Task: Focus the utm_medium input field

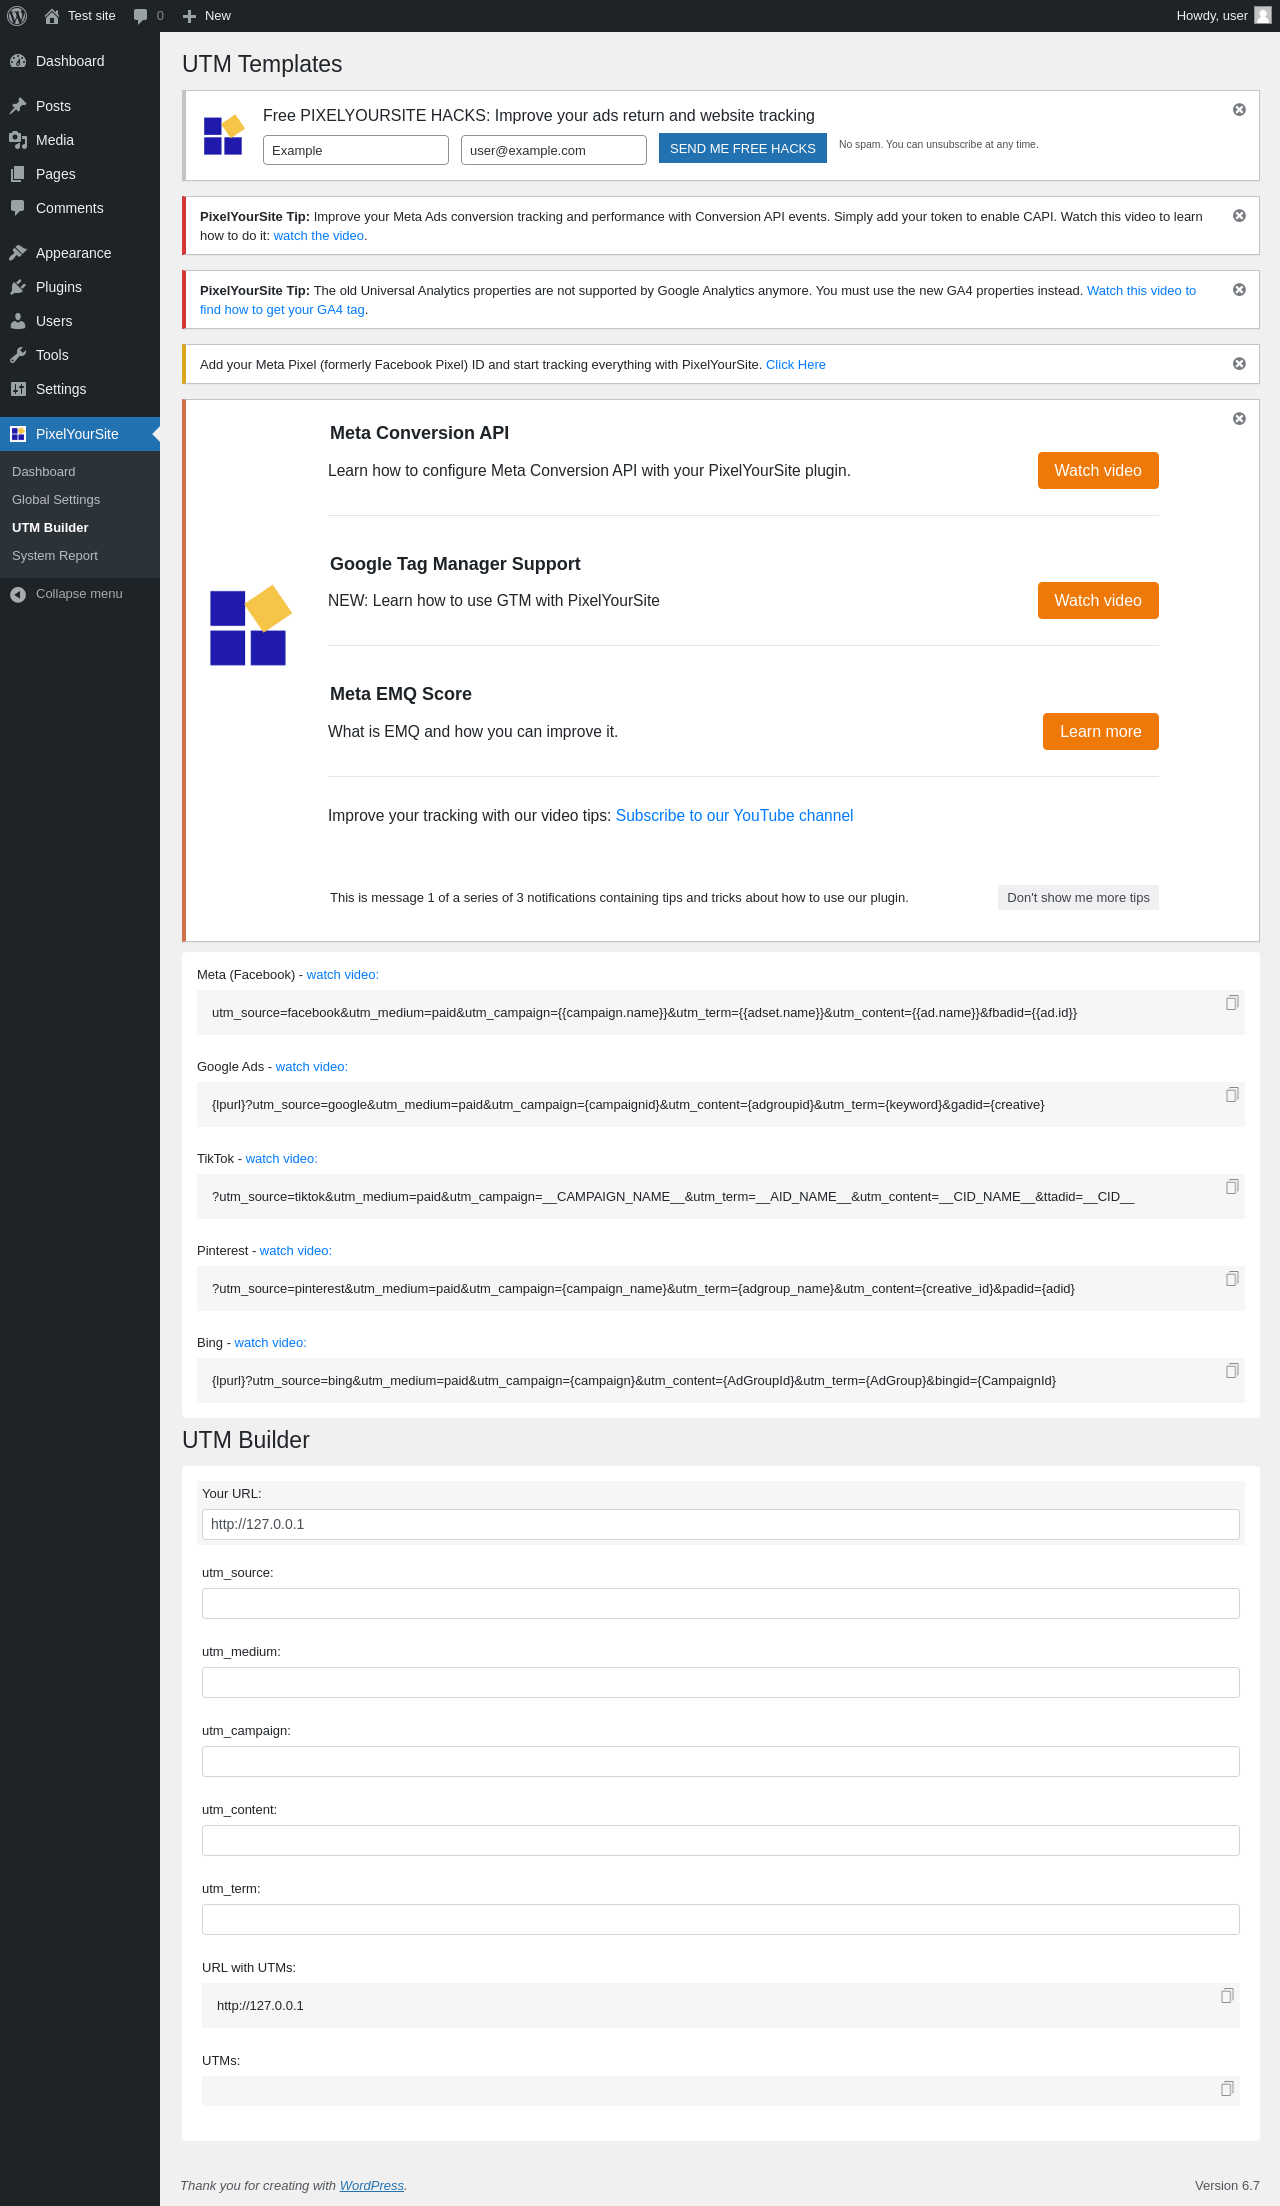Action: pos(721,1683)
